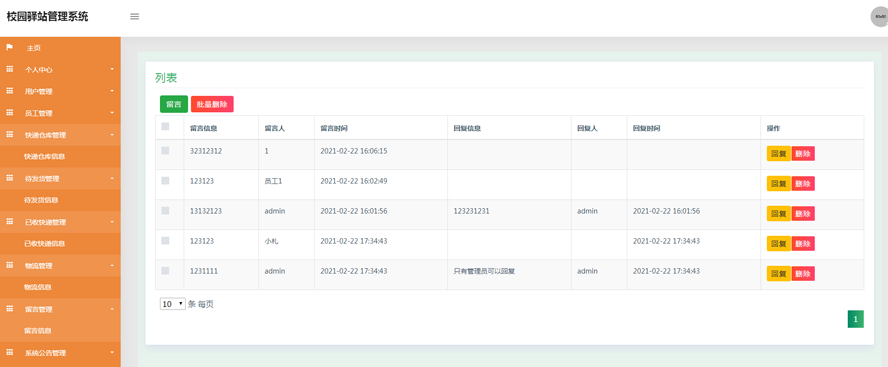Viewport: 888px width, 367px height.
Task: Click the grid icon beside 系统公告管理
Action: click(10, 352)
